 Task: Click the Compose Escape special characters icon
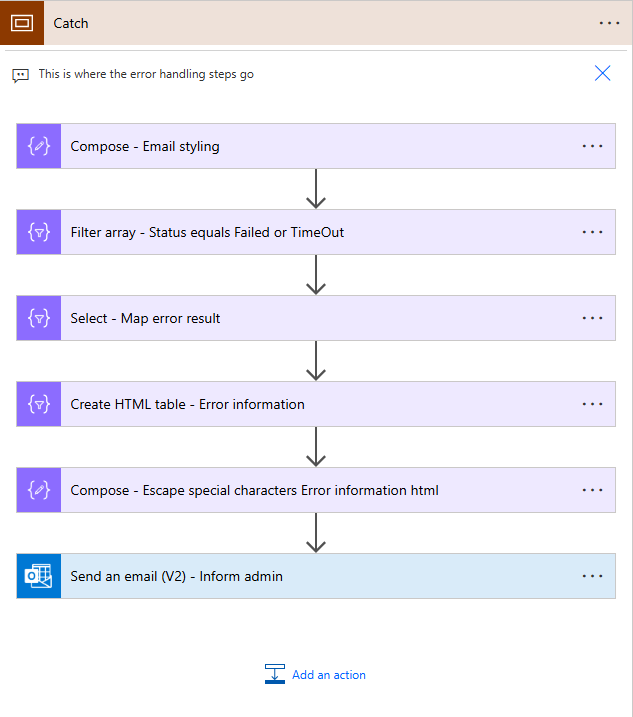pyautogui.click(x=39, y=490)
